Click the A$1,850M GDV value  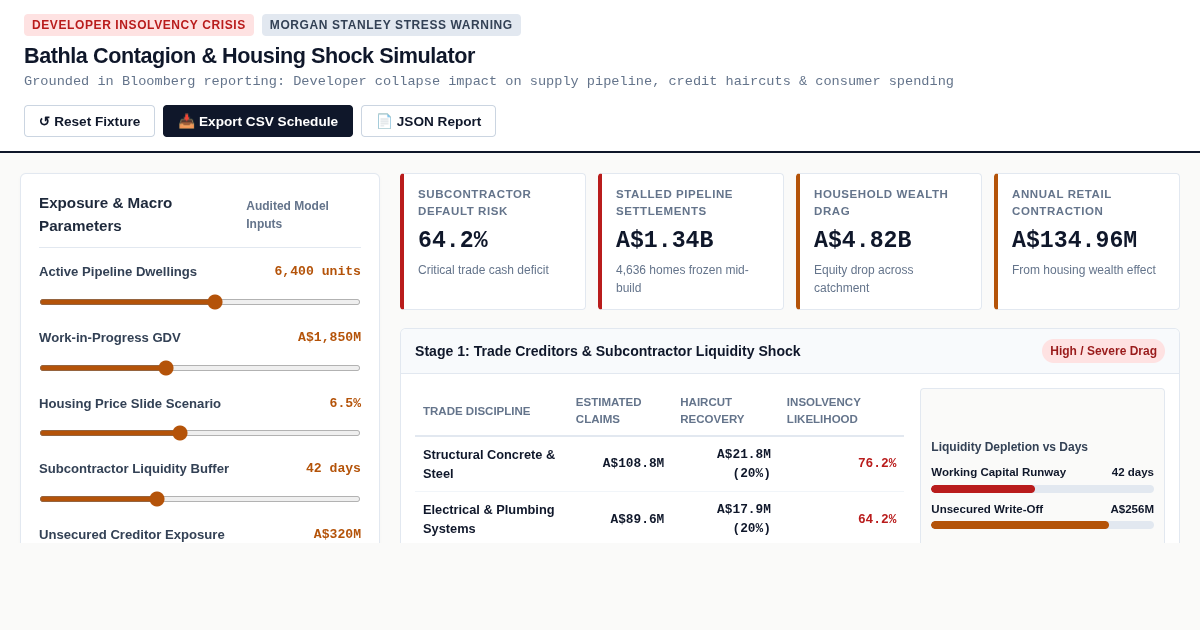(329, 338)
